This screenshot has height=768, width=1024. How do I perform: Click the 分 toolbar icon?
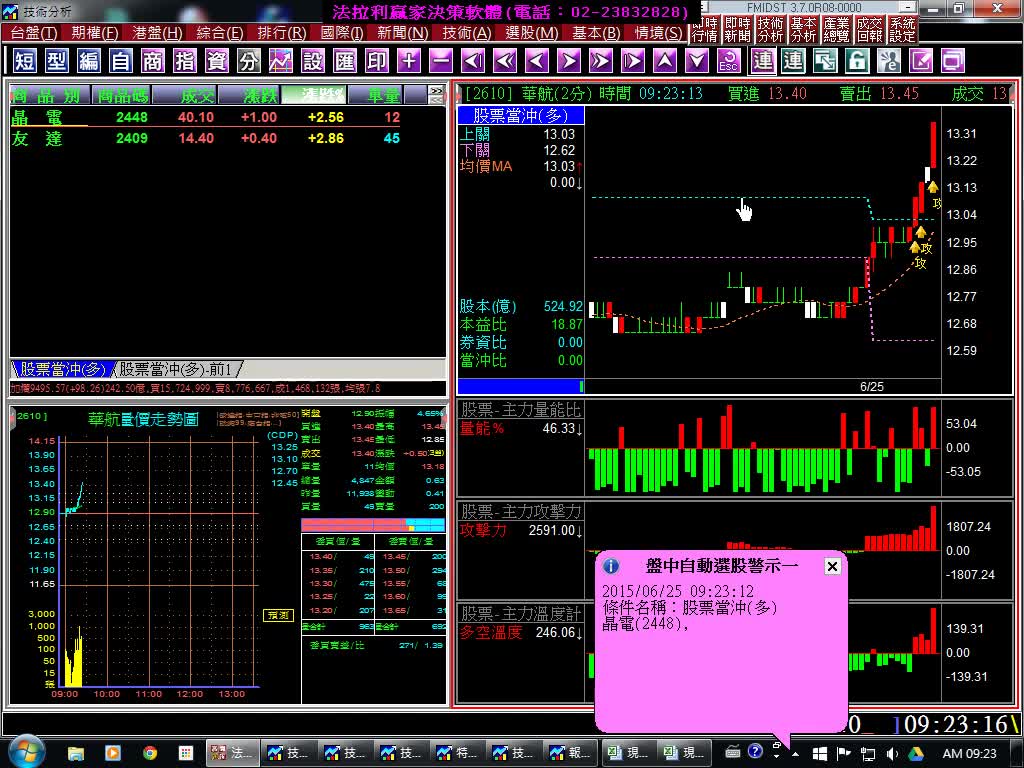click(x=248, y=61)
